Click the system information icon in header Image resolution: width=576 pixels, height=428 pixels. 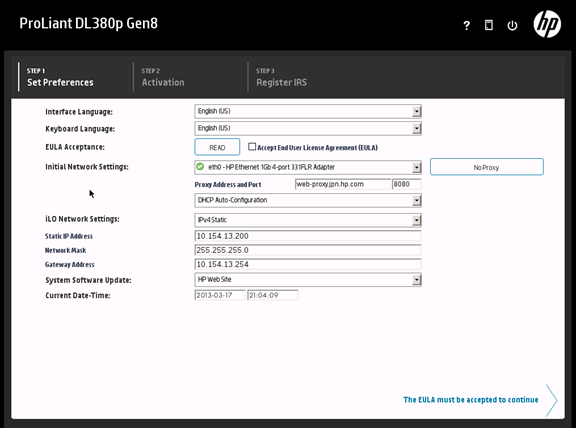(x=489, y=25)
